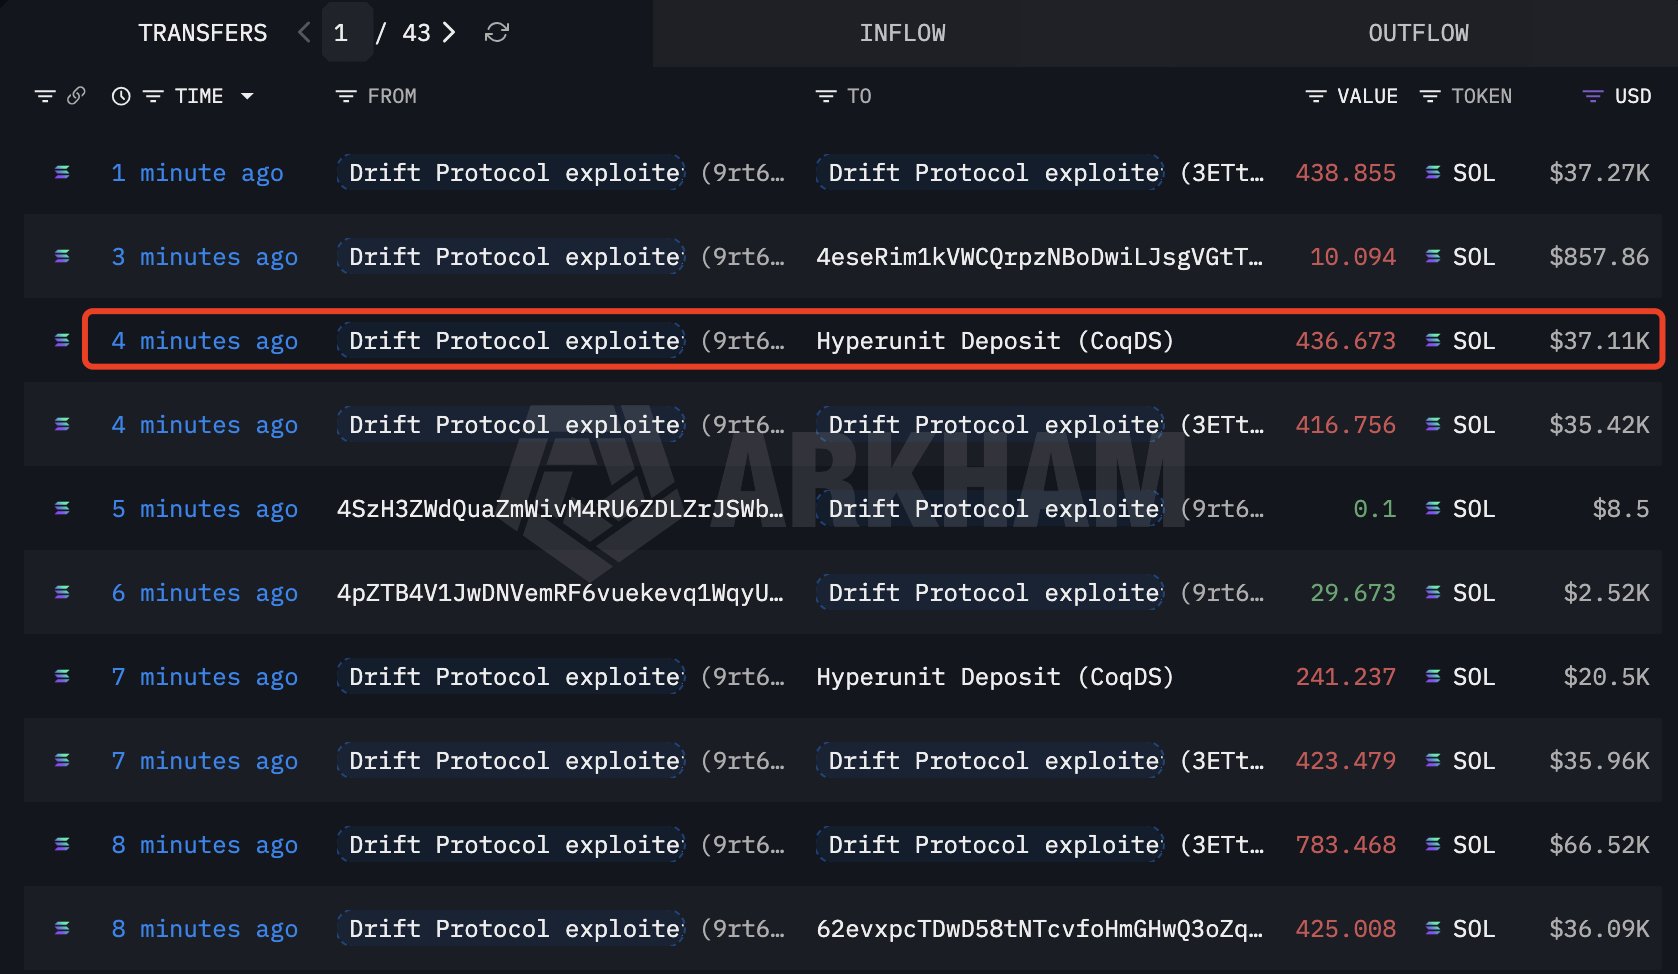Open the VALUE column filter
This screenshot has height=974, width=1678.
point(1316,96)
